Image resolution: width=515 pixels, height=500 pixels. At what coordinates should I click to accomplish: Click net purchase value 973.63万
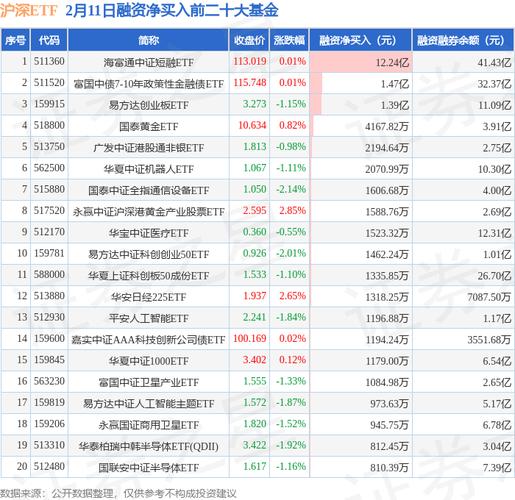389,404
